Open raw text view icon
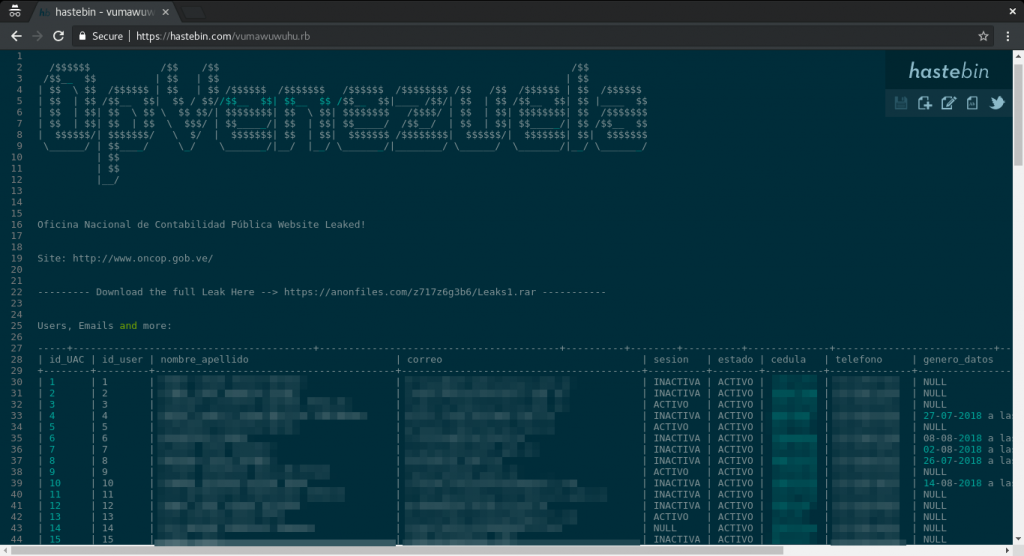1024x556 pixels. click(x=972, y=103)
